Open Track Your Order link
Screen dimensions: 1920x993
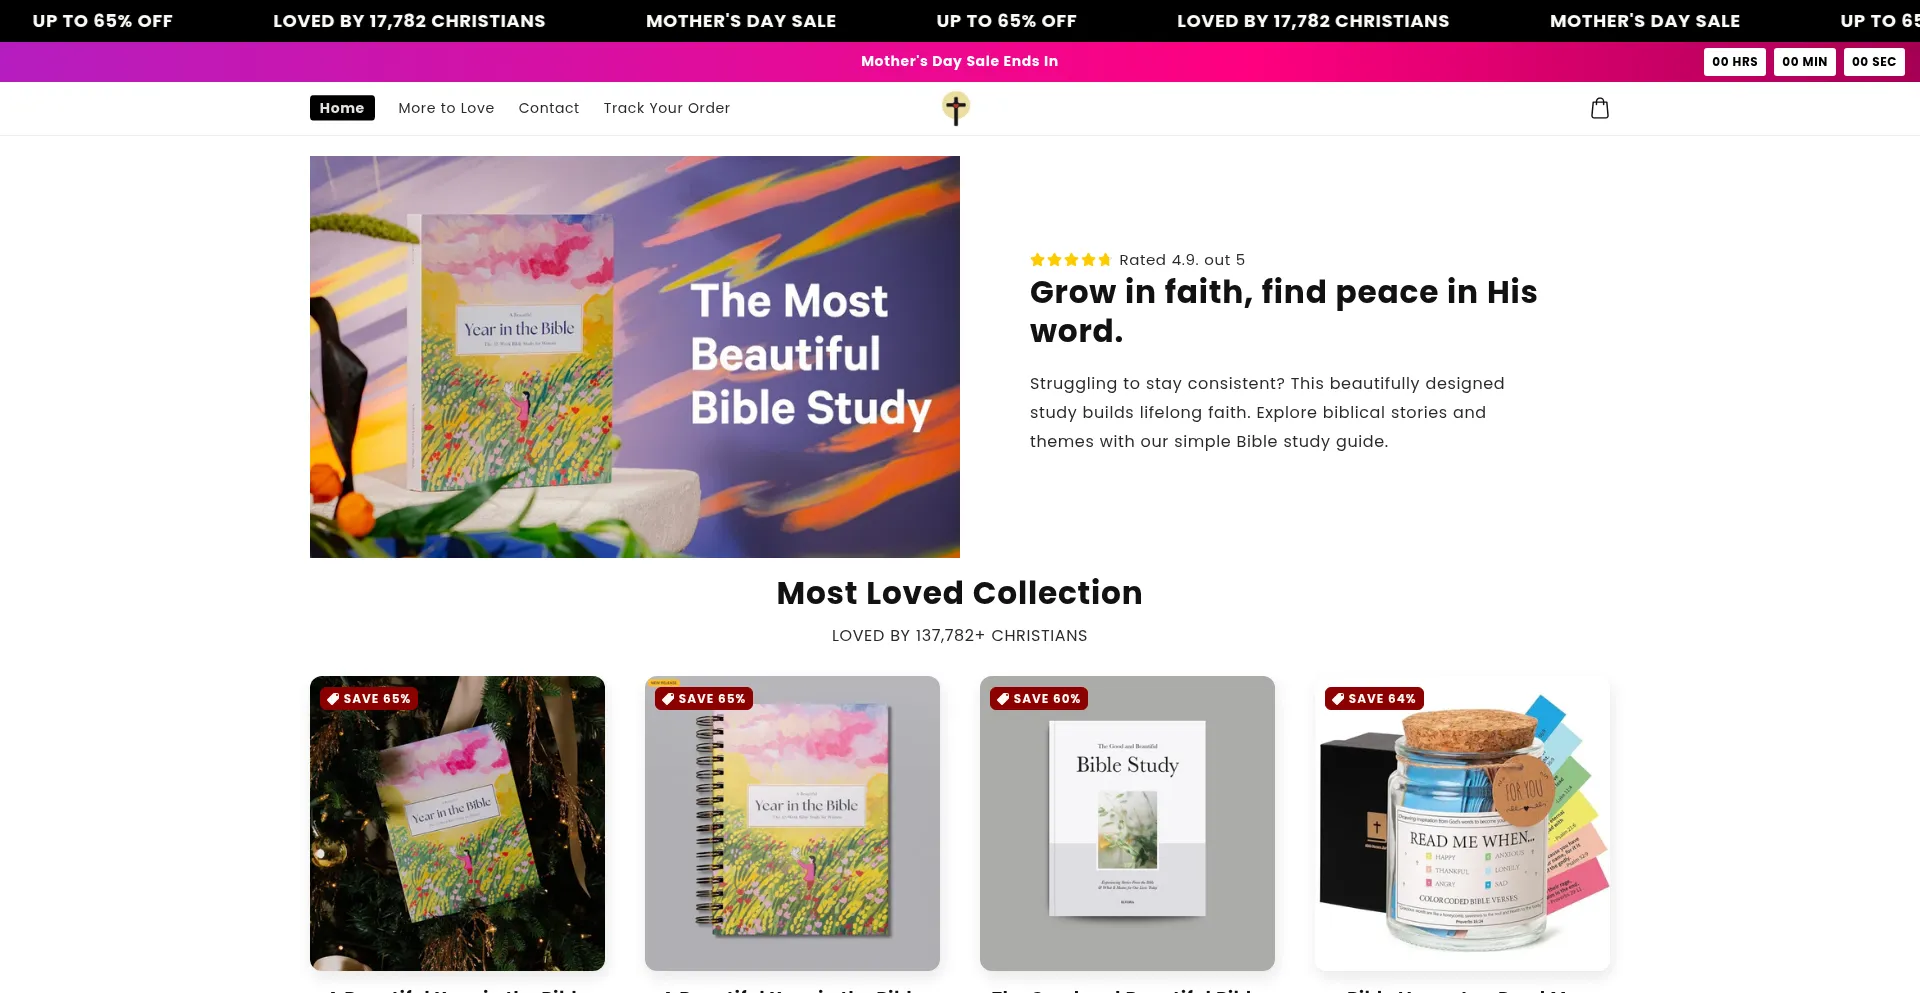[667, 108]
